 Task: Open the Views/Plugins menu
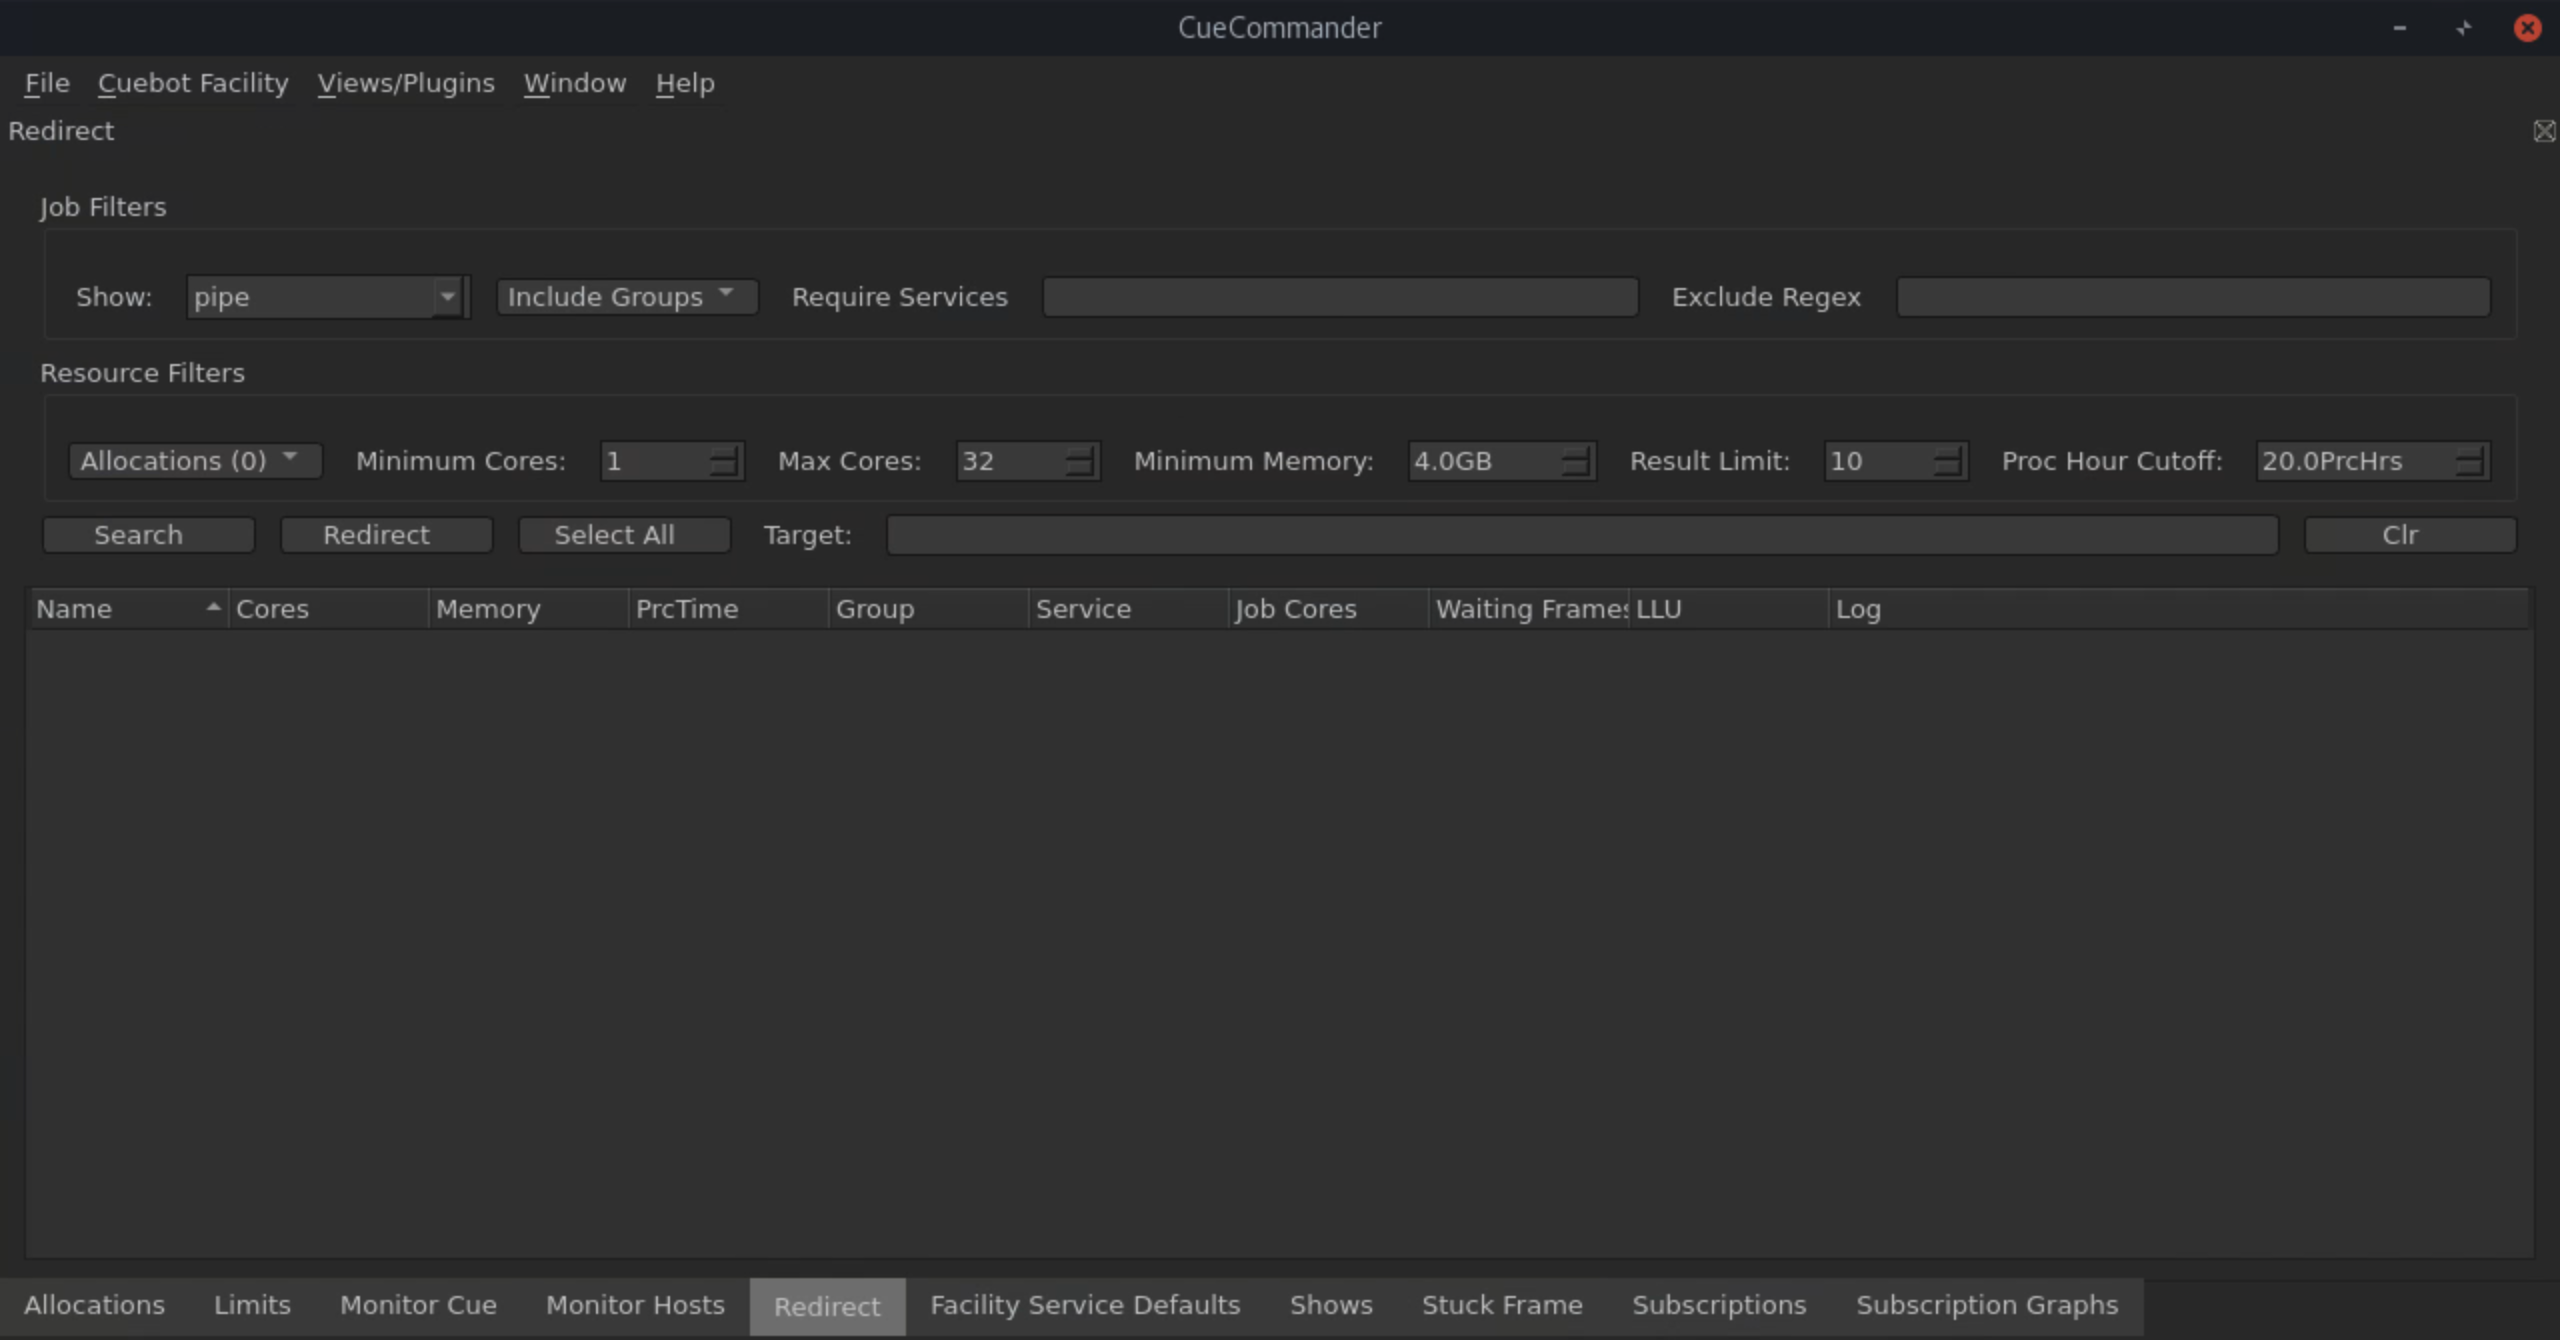click(x=406, y=83)
